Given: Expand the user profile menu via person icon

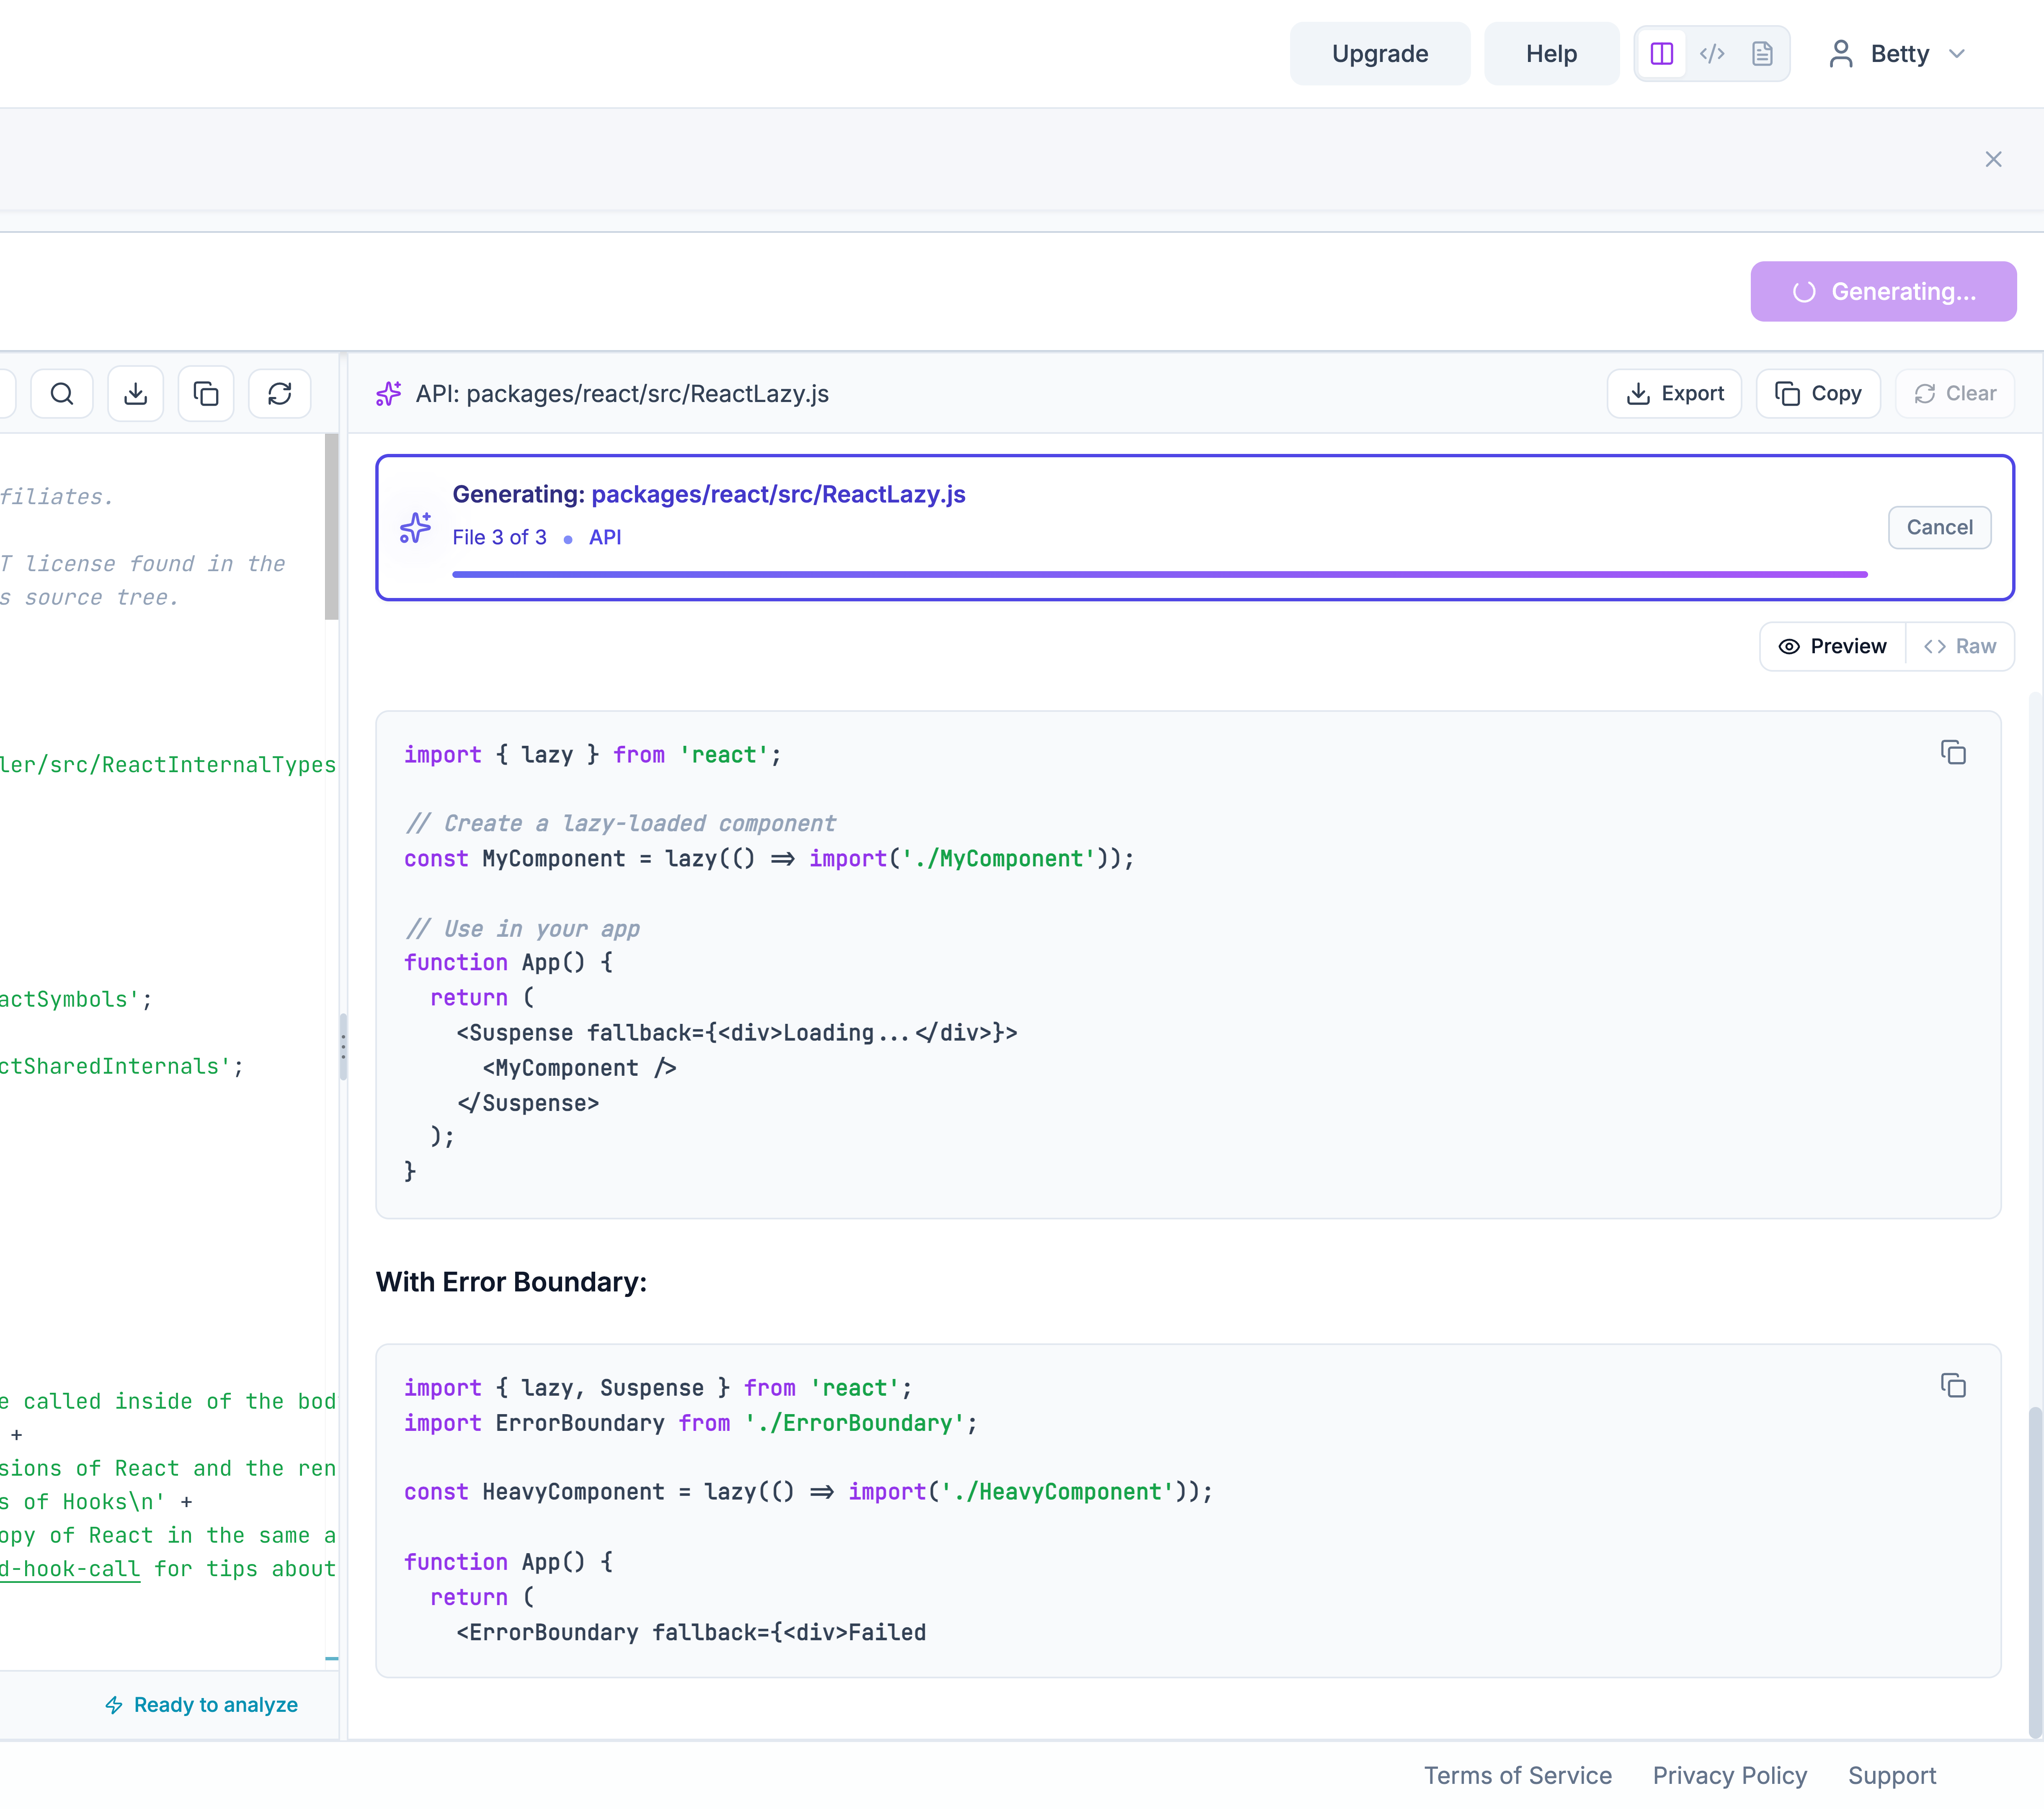Looking at the screenshot, I should coord(1840,54).
